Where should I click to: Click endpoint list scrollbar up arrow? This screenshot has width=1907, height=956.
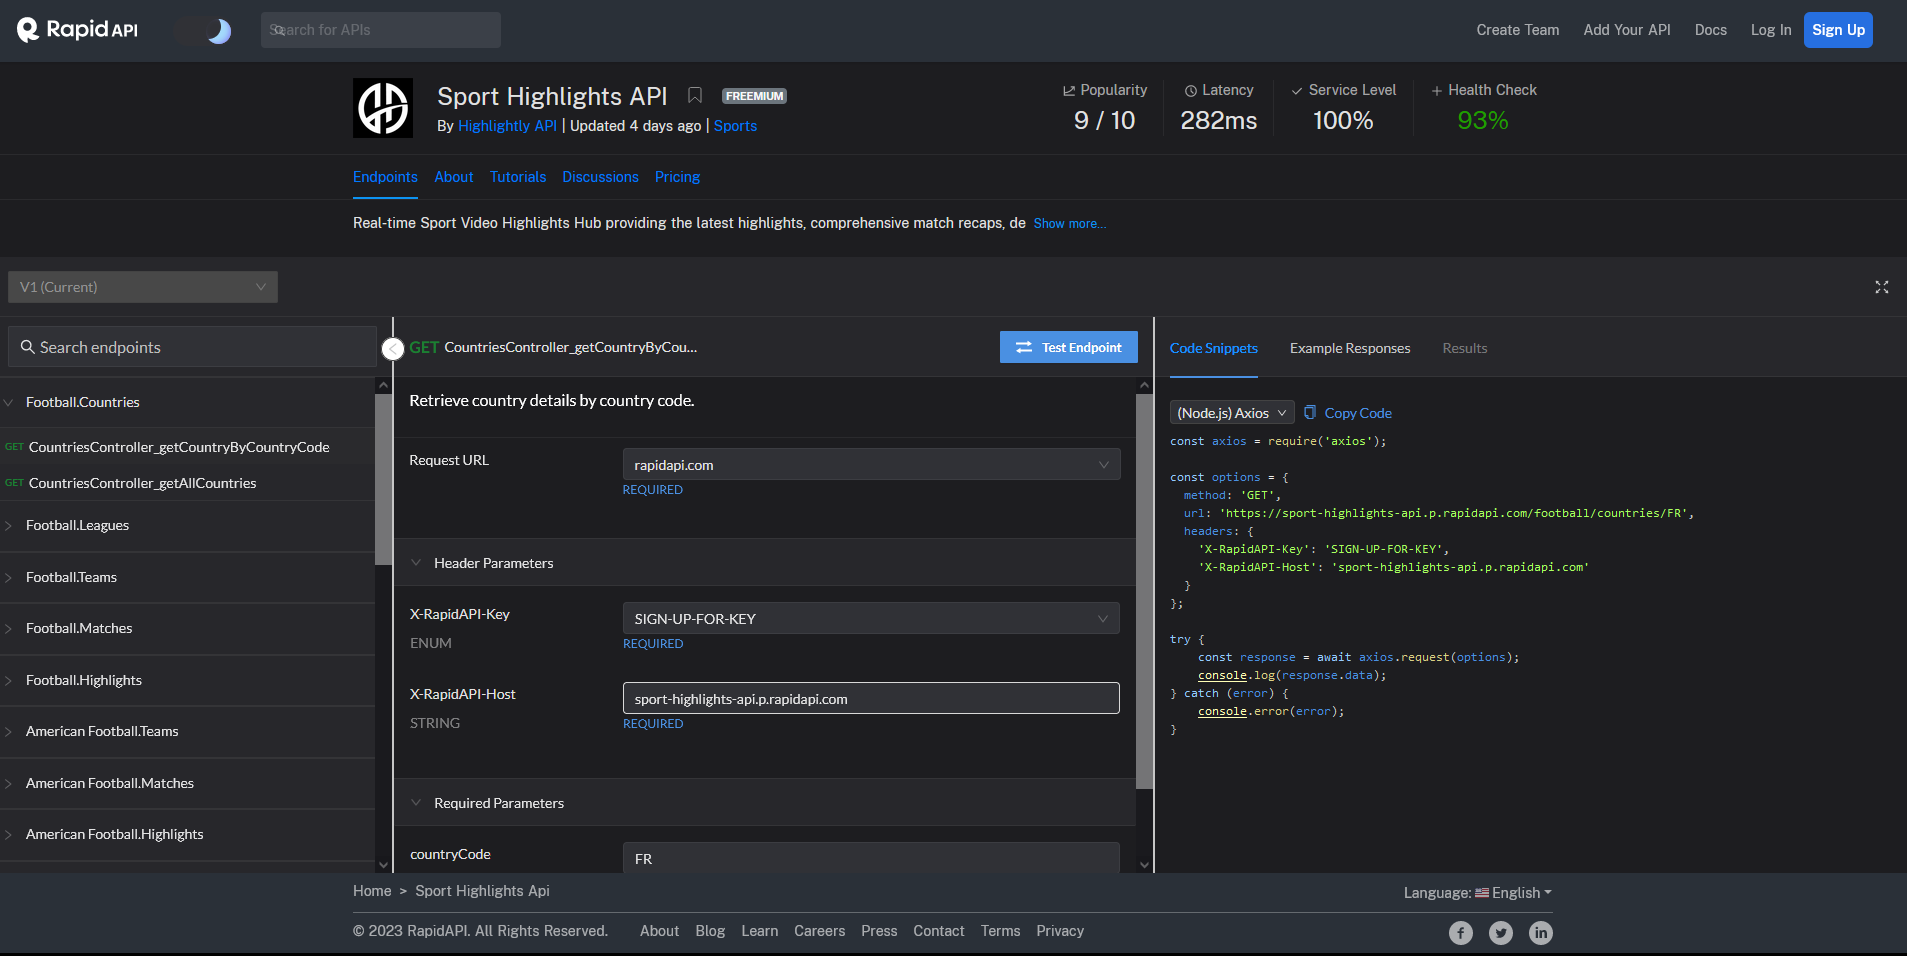pyautogui.click(x=383, y=385)
